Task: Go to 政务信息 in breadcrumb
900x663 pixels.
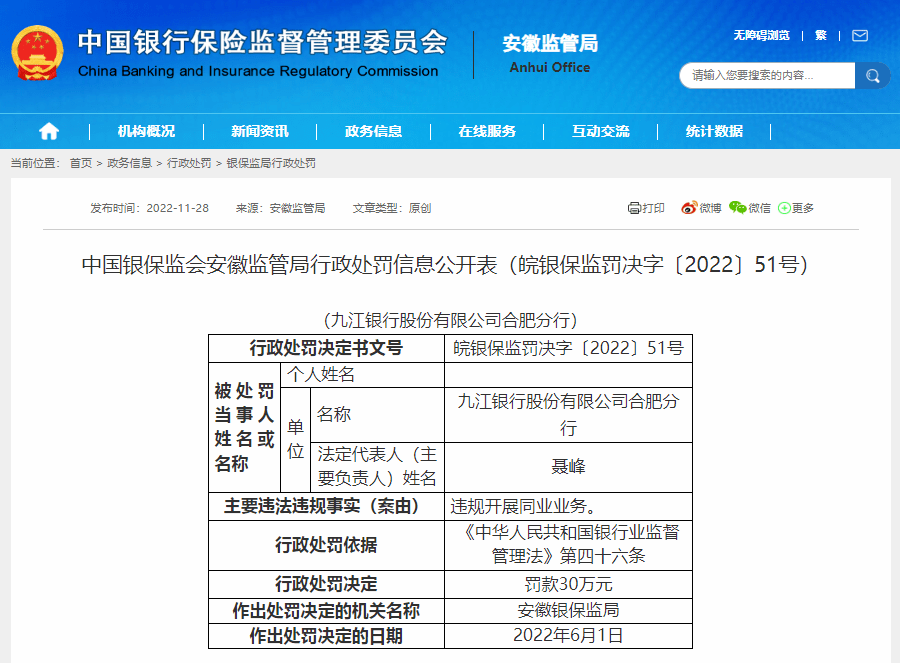Action: (130, 163)
